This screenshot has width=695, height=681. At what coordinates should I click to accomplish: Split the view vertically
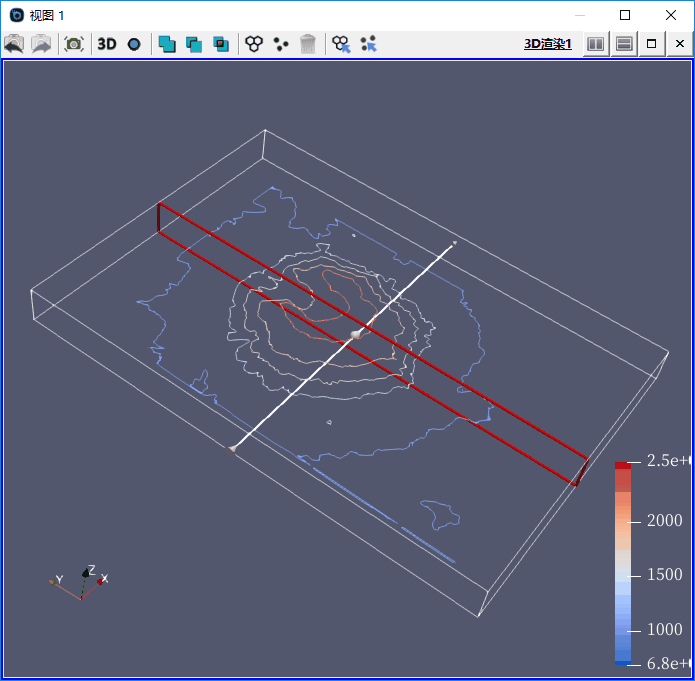point(624,44)
